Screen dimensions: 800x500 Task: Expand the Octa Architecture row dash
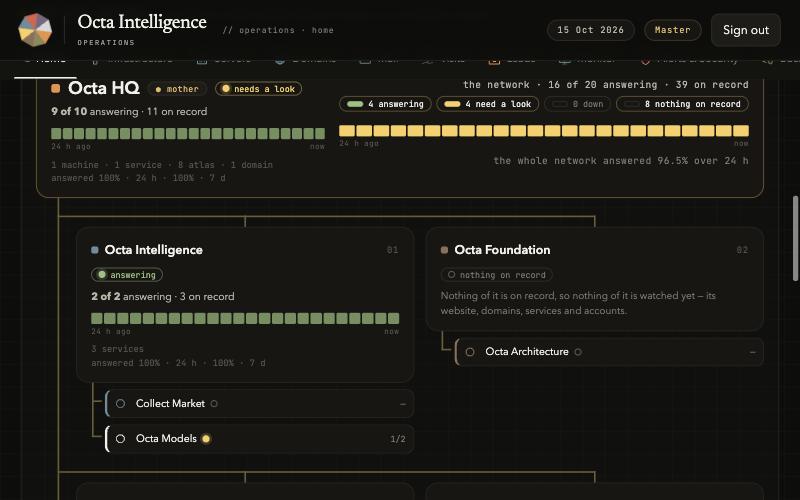[x=753, y=353]
